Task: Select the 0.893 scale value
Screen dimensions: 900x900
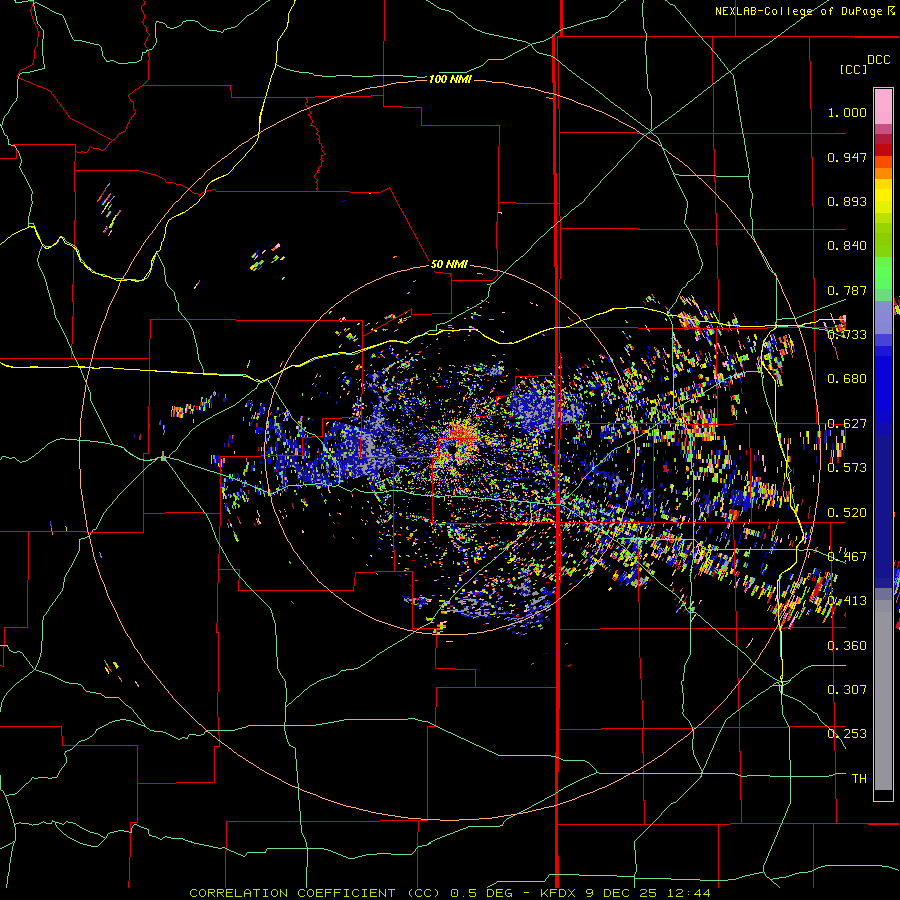Action: pyautogui.click(x=847, y=201)
